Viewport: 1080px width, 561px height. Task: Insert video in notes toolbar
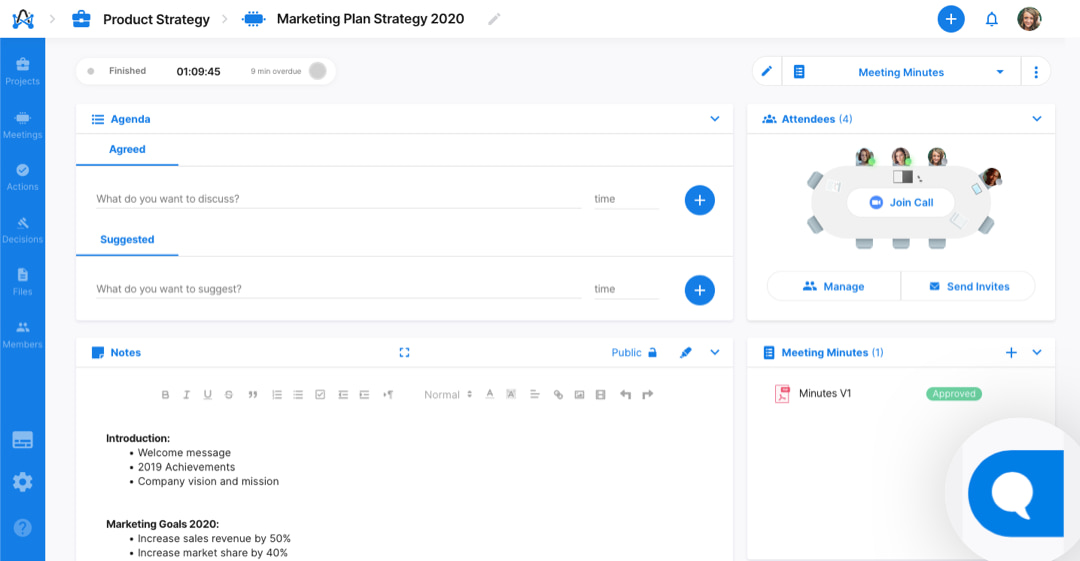click(x=601, y=394)
